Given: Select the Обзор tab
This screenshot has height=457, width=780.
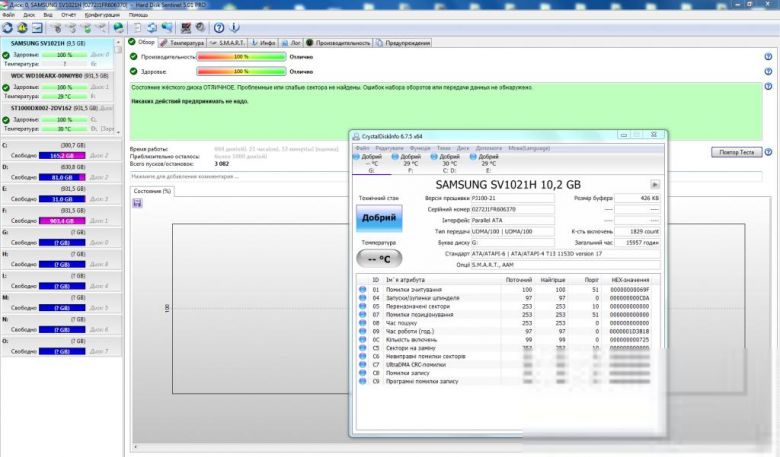Looking at the screenshot, I should pyautogui.click(x=142, y=42).
